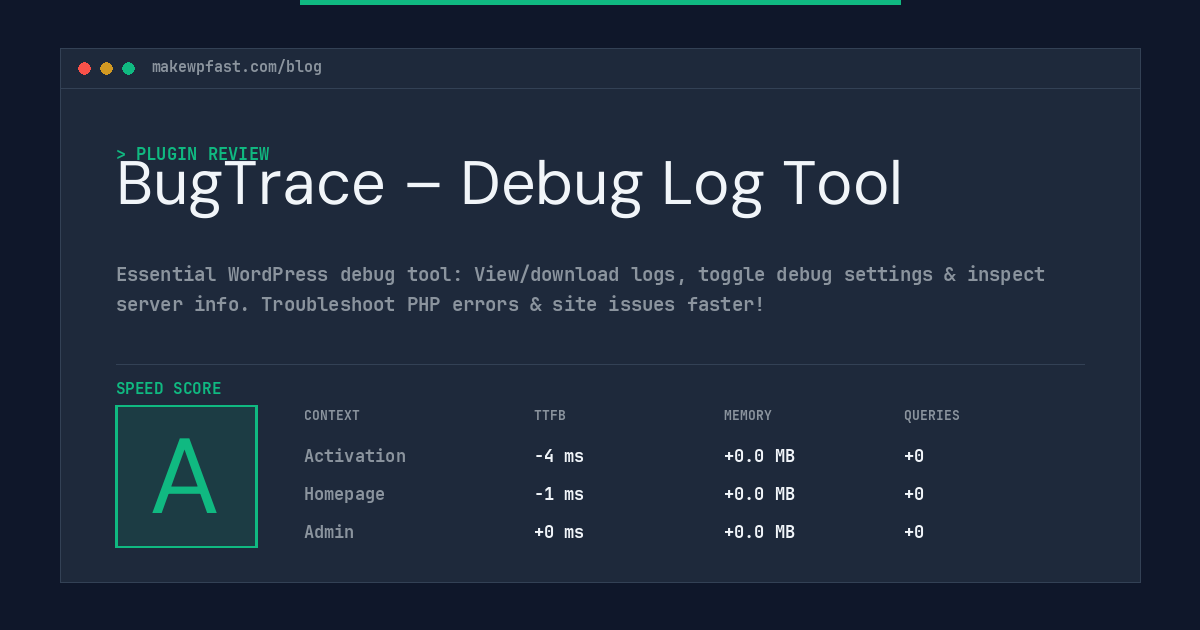Screen dimensions: 1200x630
Task: Click the Homepage memory '+0.0 MB' value
Action: point(759,494)
